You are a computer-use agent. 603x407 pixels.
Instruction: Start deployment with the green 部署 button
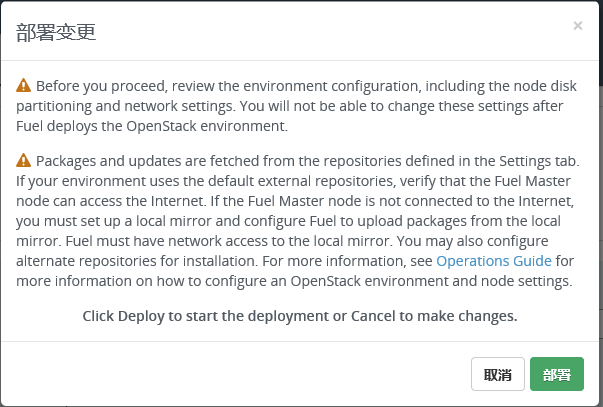[557, 374]
